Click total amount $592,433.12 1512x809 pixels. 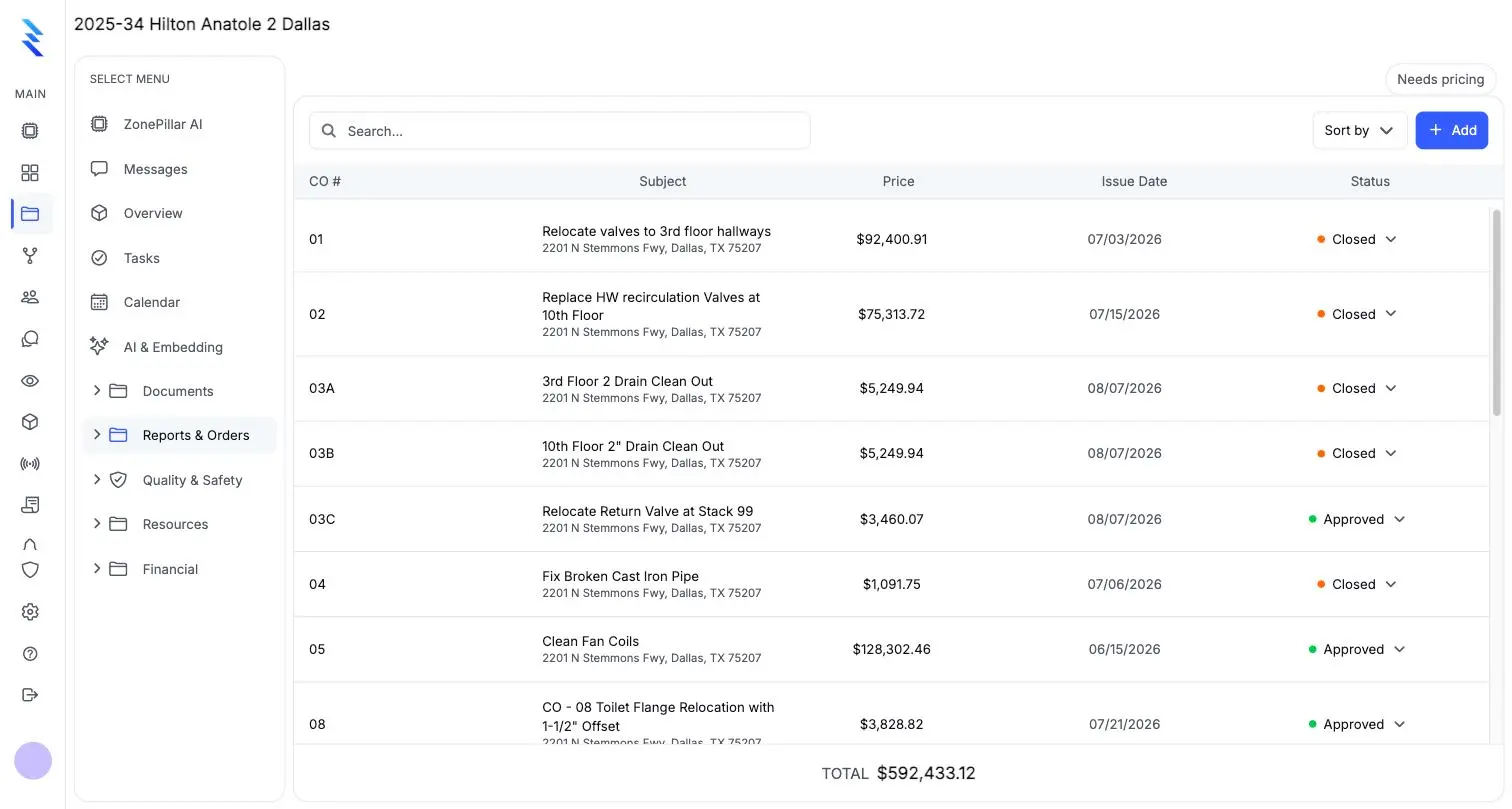pyautogui.click(x=926, y=773)
